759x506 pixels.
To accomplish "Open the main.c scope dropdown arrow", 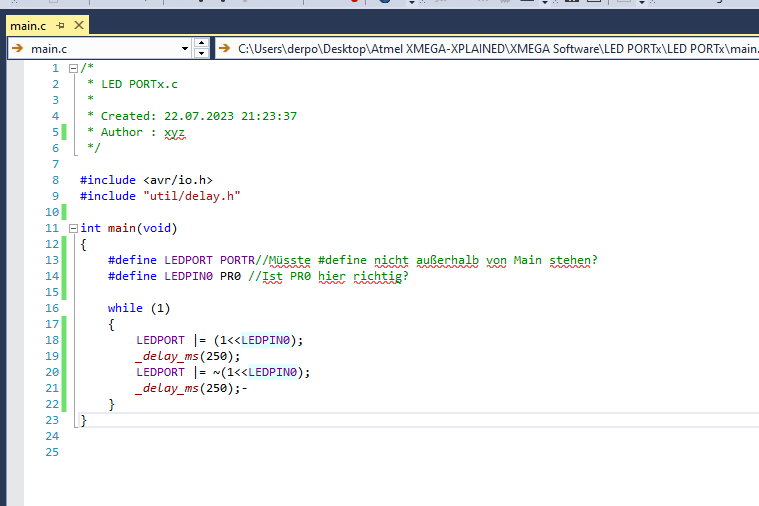I will [x=184, y=48].
